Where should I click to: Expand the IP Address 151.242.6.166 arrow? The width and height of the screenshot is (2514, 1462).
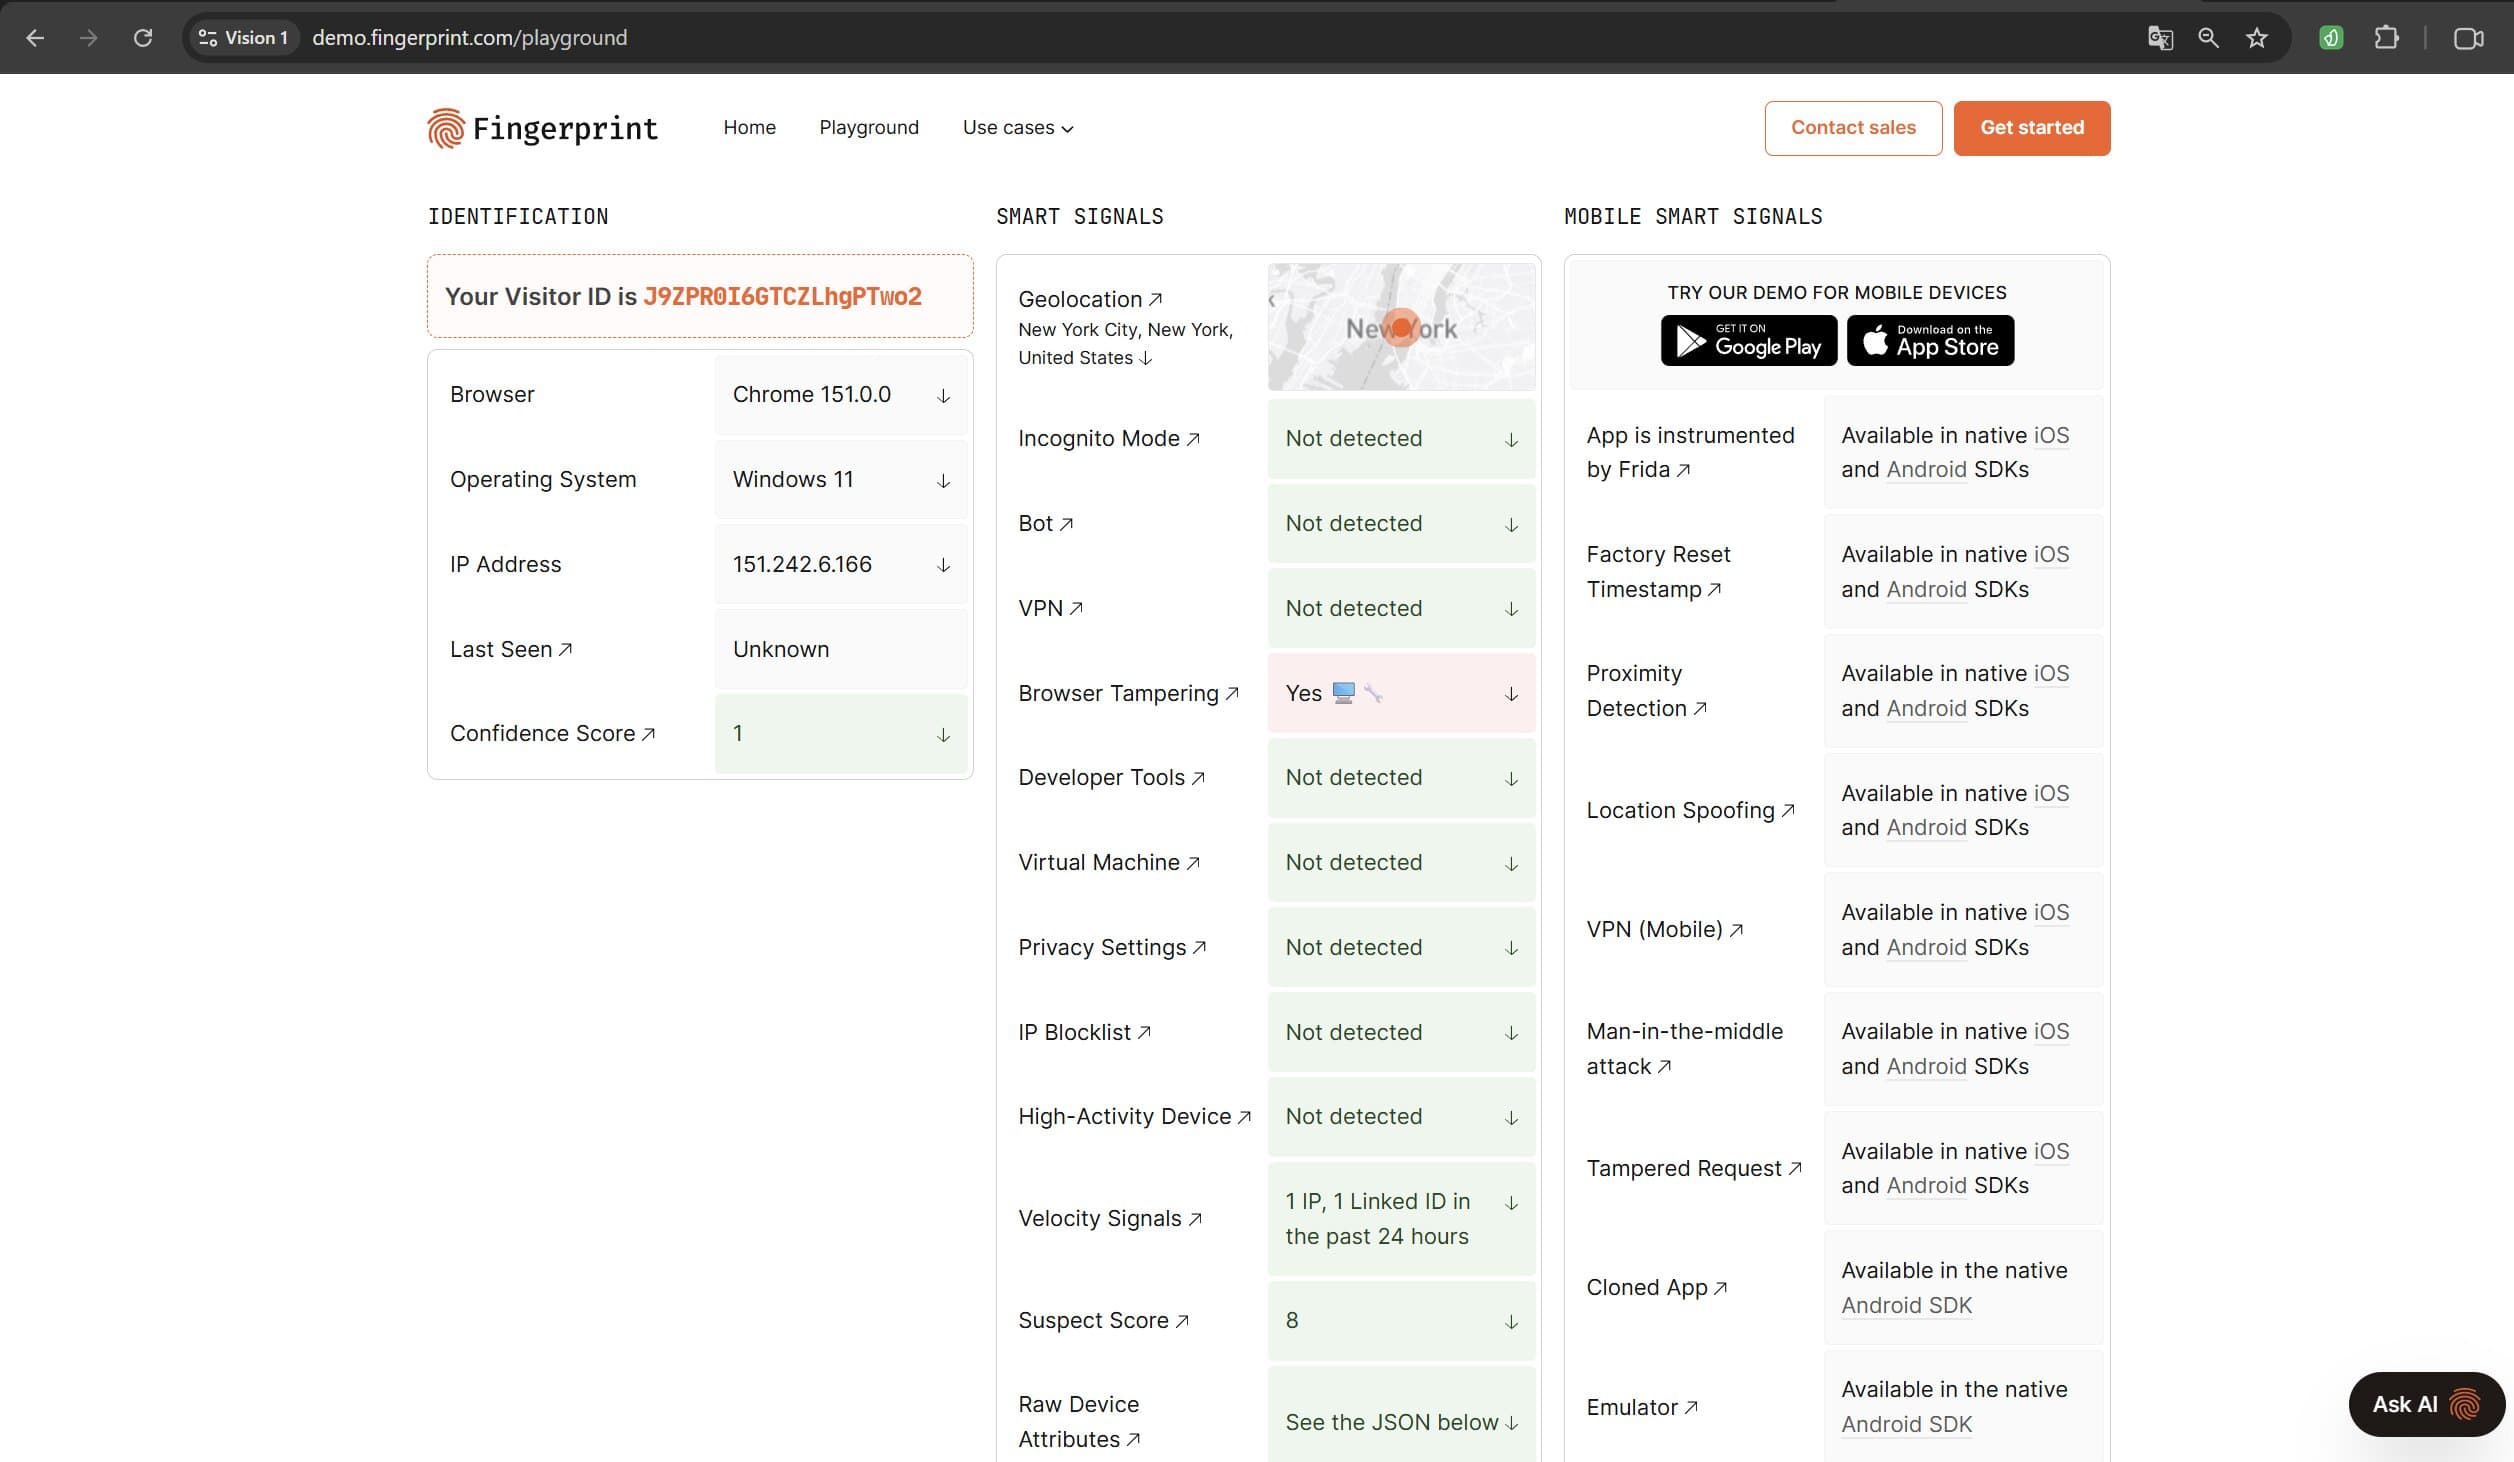[943, 565]
